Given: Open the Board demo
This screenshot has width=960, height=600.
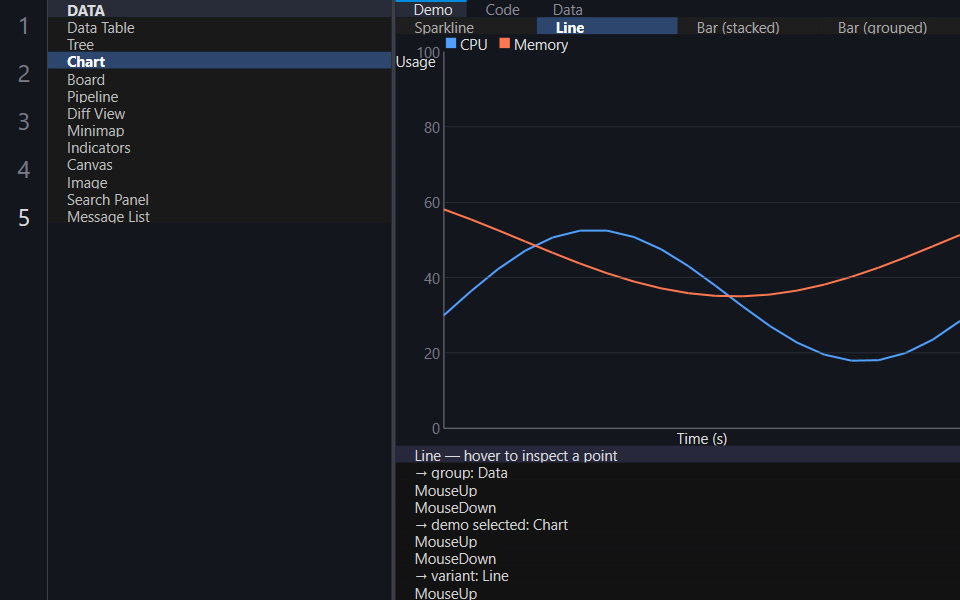Looking at the screenshot, I should click(x=219, y=80).
